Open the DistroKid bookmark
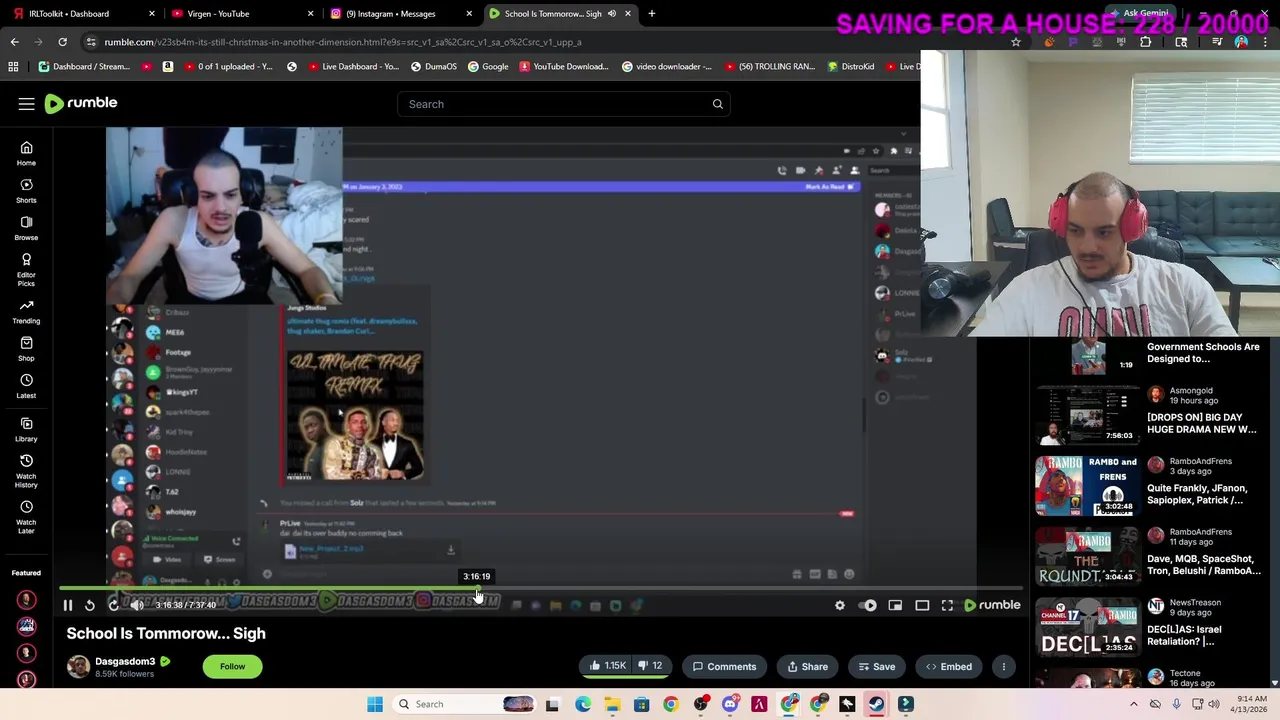This screenshot has height=720, width=1280. click(x=852, y=67)
